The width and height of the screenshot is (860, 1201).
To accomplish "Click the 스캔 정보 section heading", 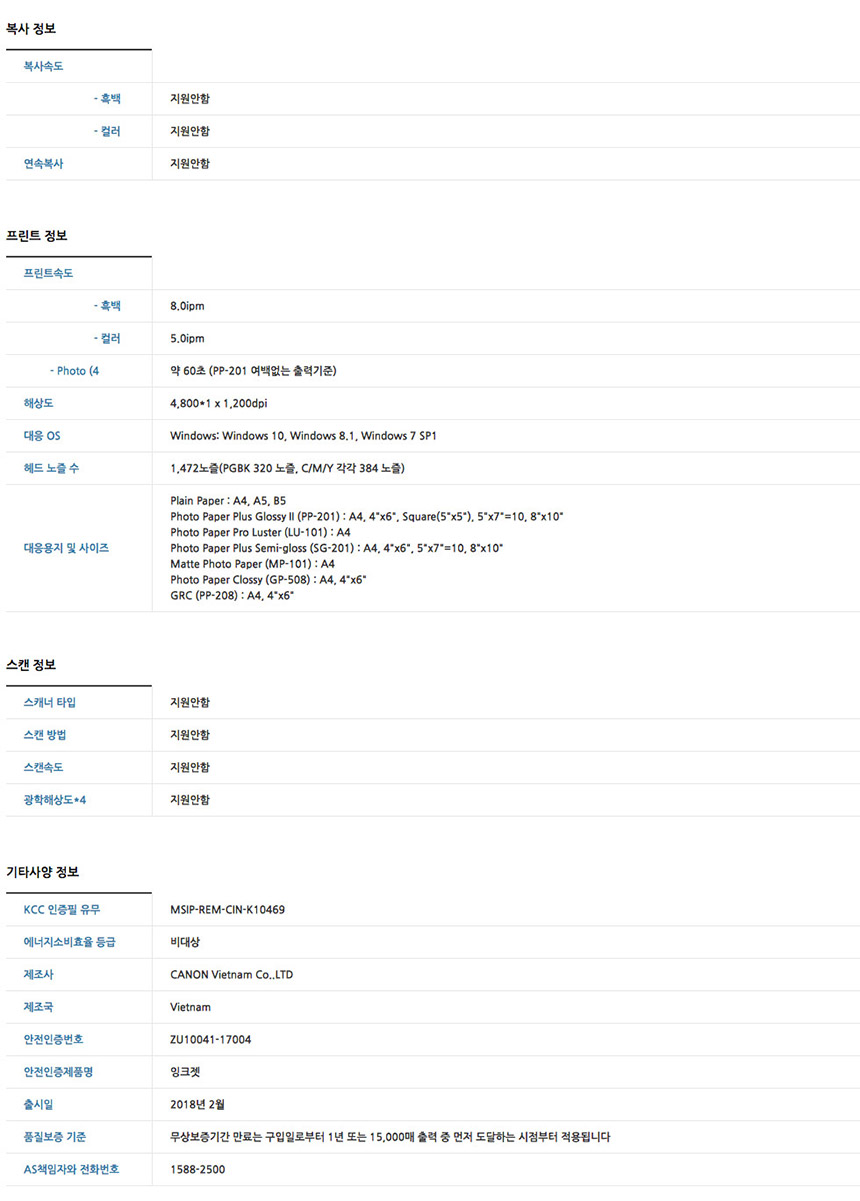I will [x=31, y=665].
